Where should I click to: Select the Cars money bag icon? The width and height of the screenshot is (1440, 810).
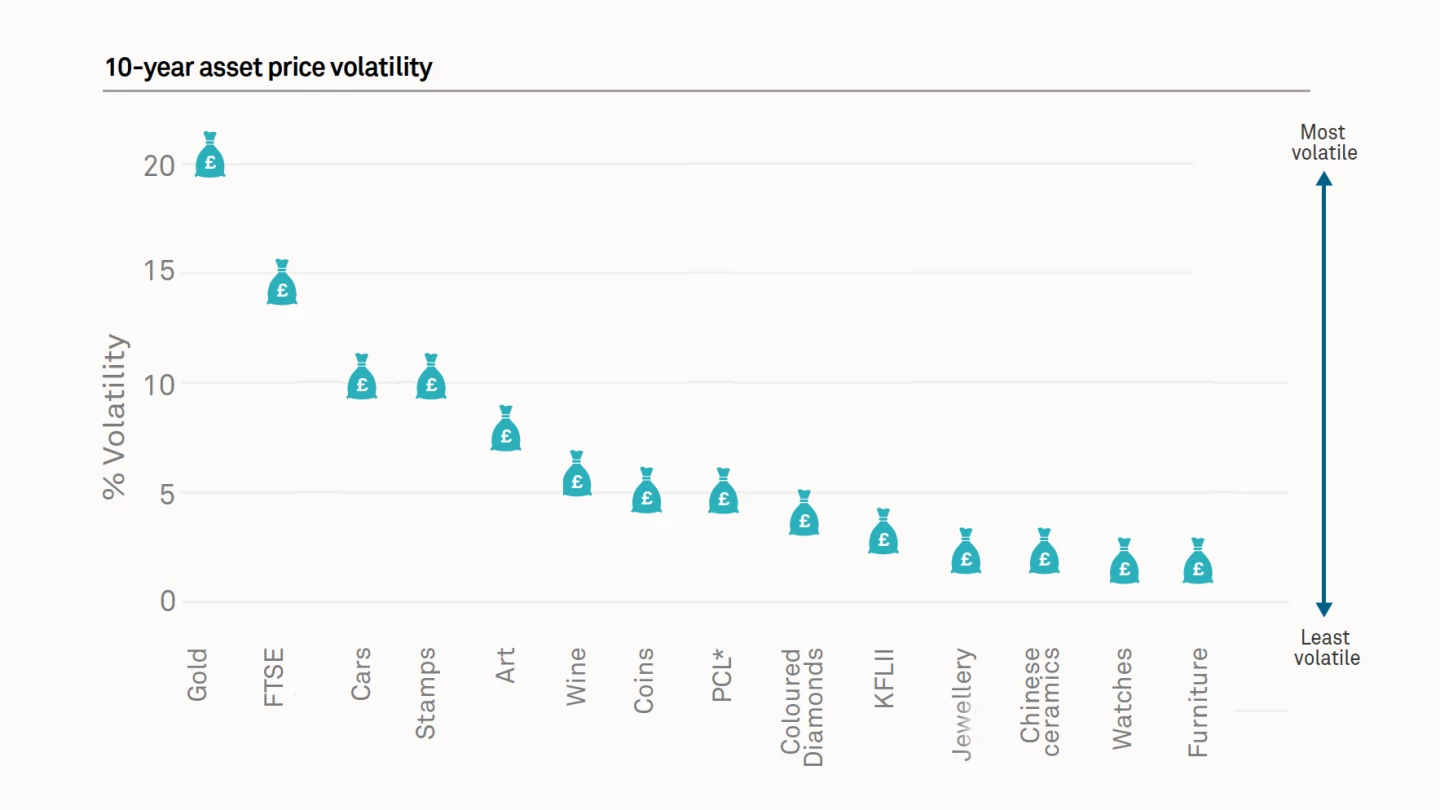[x=362, y=379]
